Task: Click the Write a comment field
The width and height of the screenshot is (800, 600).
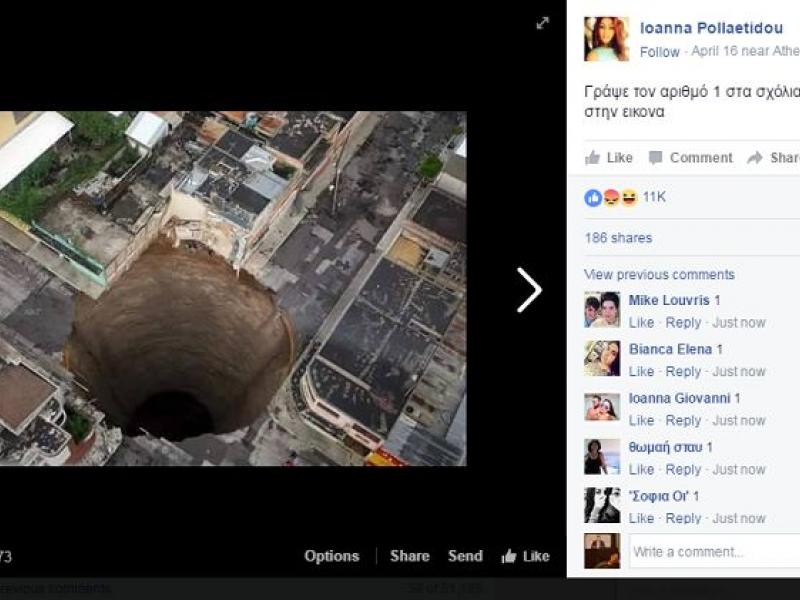Action: tap(714, 551)
